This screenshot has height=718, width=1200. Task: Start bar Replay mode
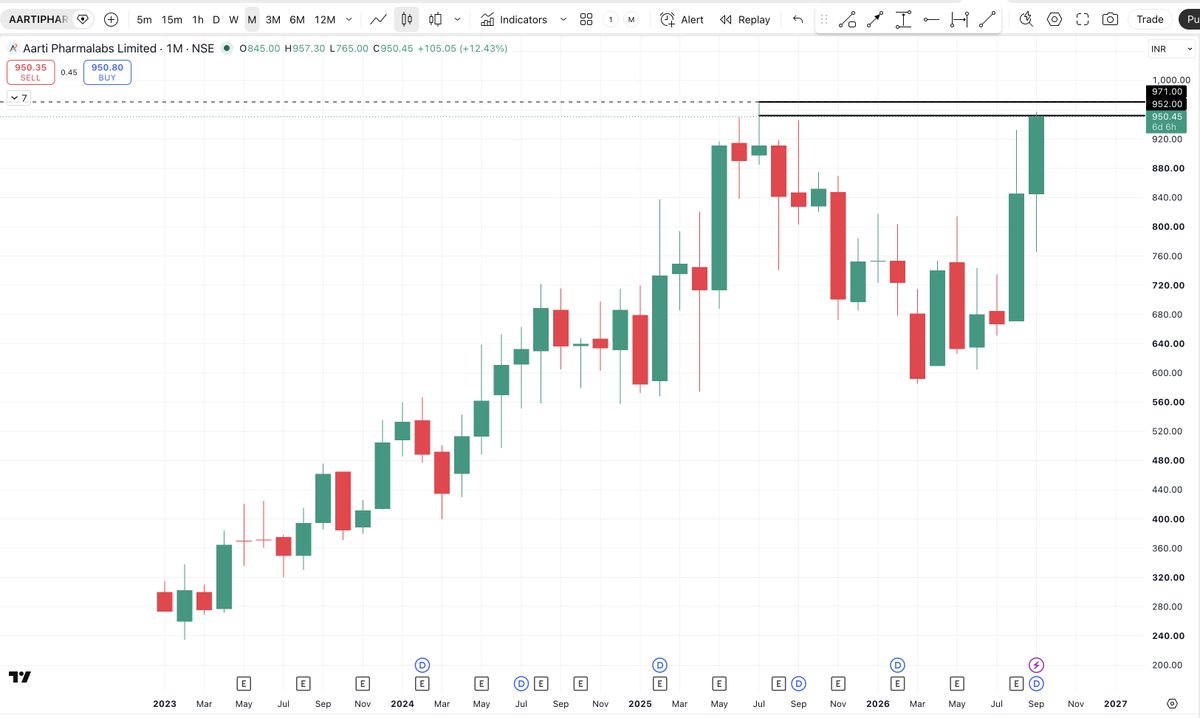tap(746, 19)
